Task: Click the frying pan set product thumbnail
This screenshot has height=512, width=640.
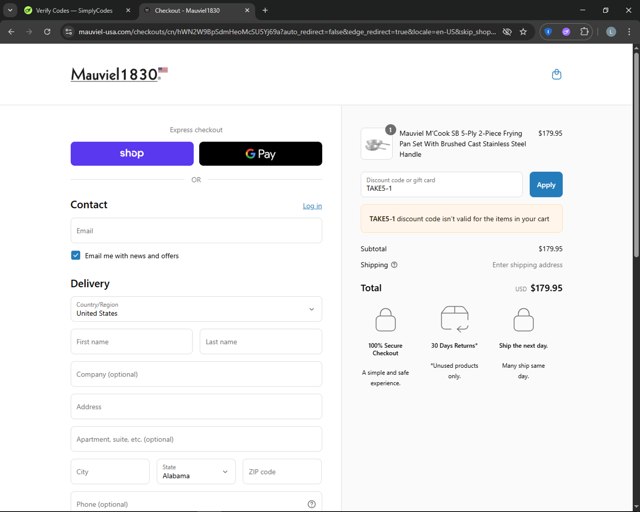Action: point(376,144)
